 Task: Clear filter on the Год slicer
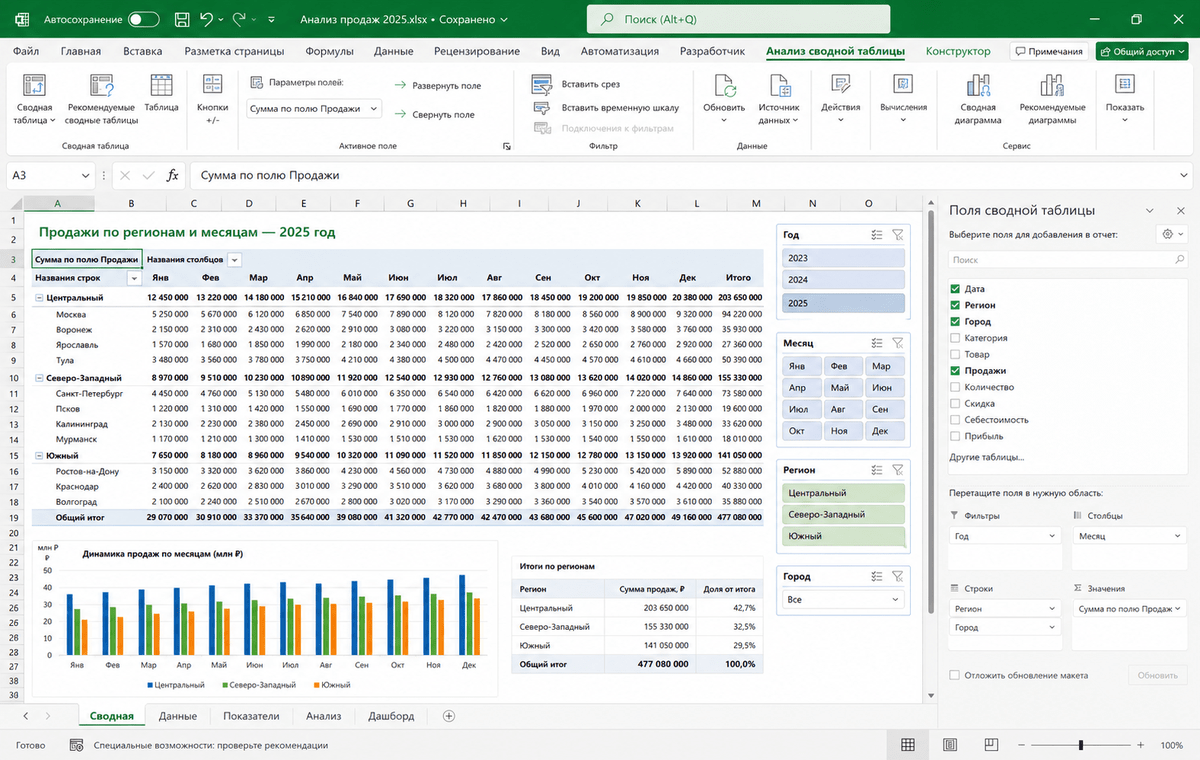tap(897, 235)
